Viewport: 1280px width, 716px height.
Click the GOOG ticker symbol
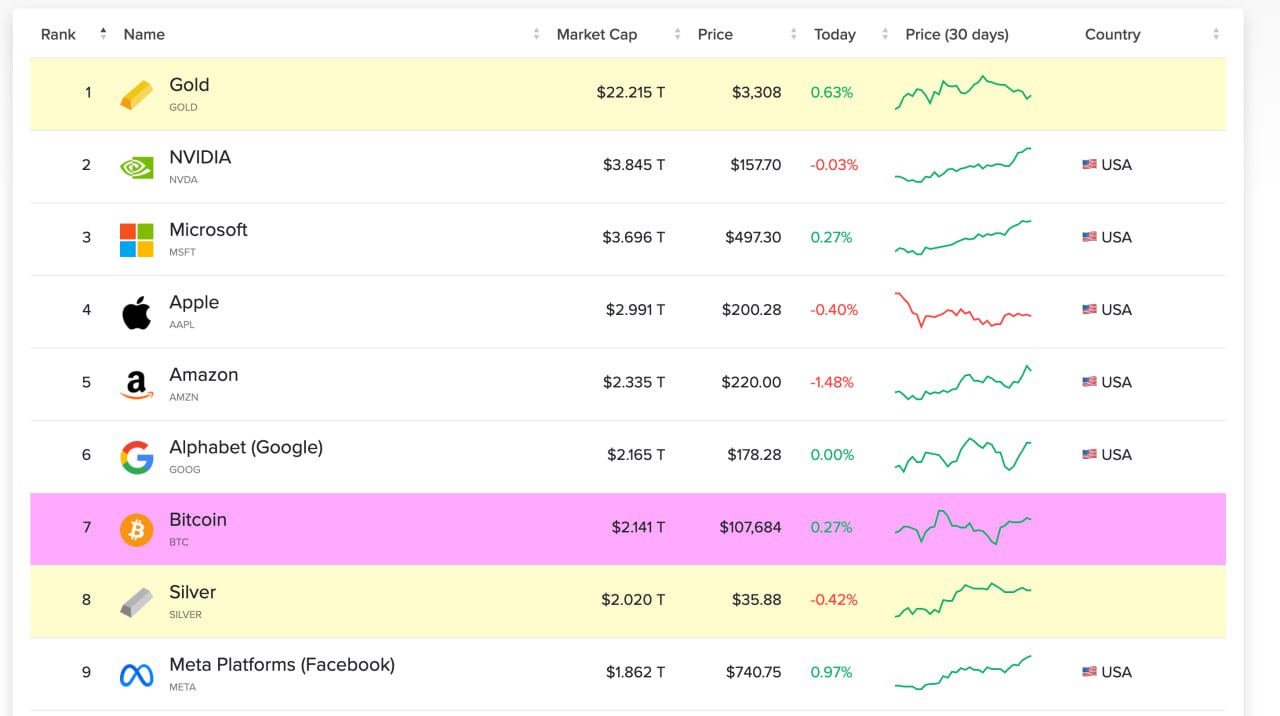click(185, 469)
